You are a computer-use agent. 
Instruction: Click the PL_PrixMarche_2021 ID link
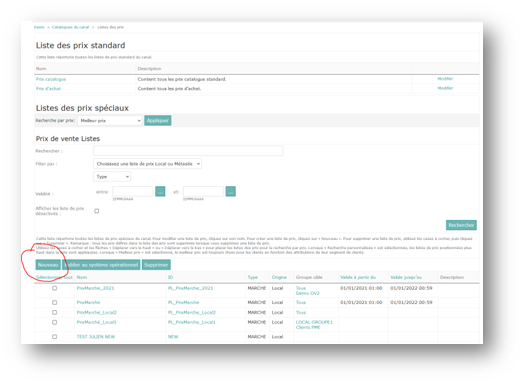click(191, 288)
